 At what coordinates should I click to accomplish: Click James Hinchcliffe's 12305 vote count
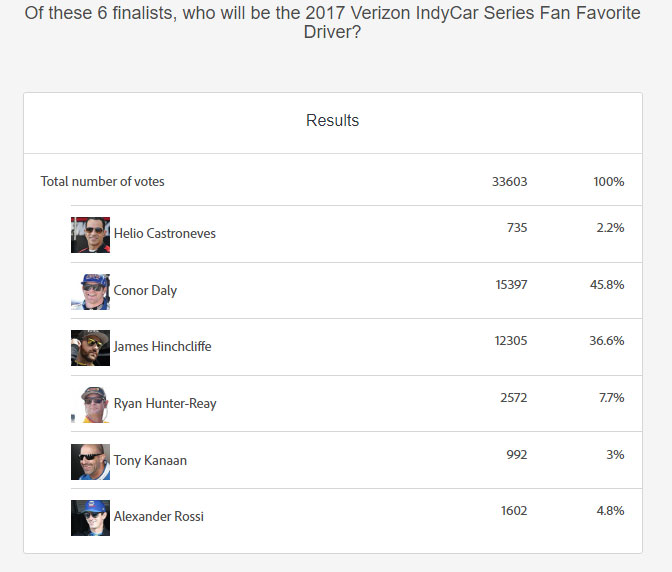click(511, 341)
